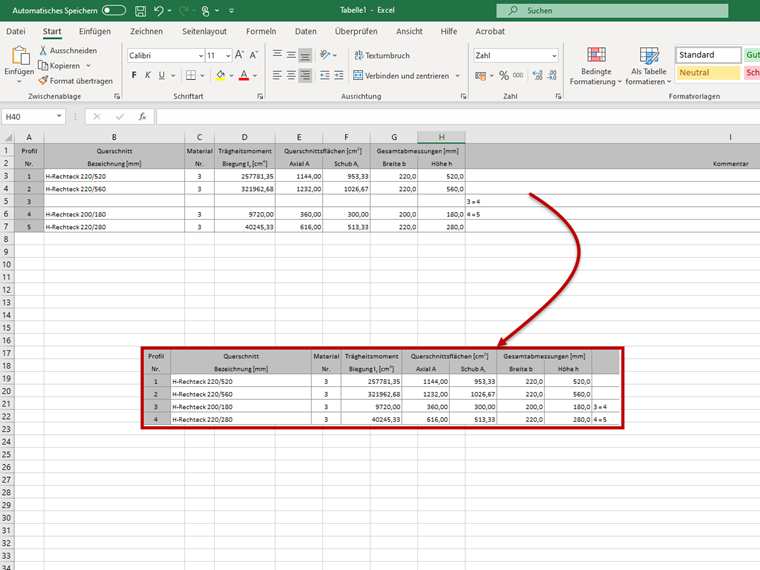Select the Neutral cell style
Viewport: 760px width, 570px height.
[x=708, y=73]
